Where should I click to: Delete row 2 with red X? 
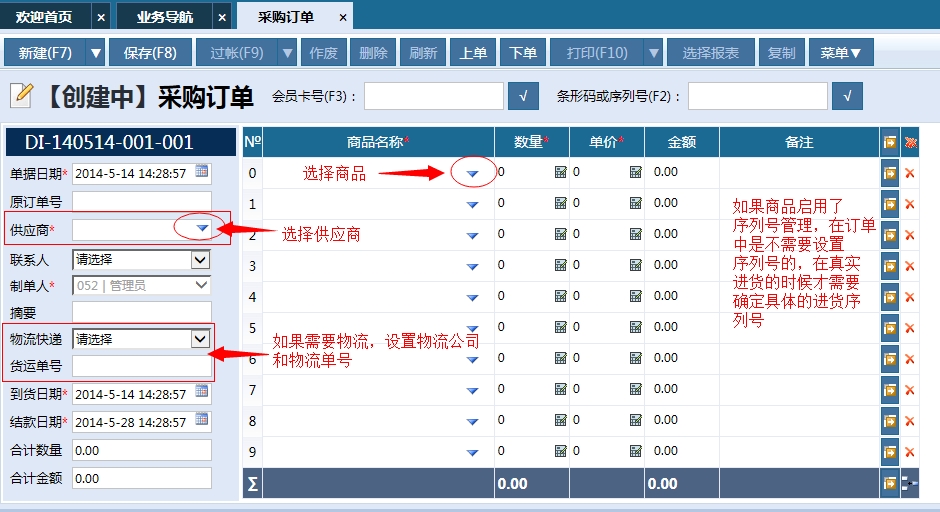click(x=910, y=235)
